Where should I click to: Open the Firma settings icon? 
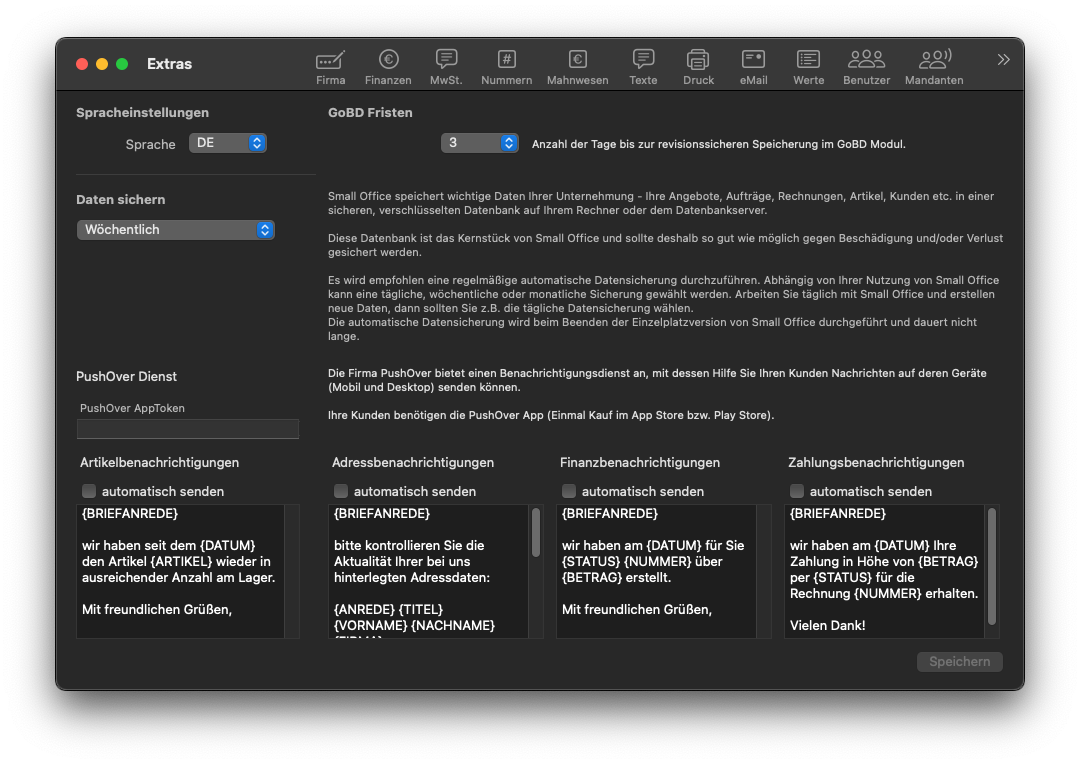click(x=330, y=61)
